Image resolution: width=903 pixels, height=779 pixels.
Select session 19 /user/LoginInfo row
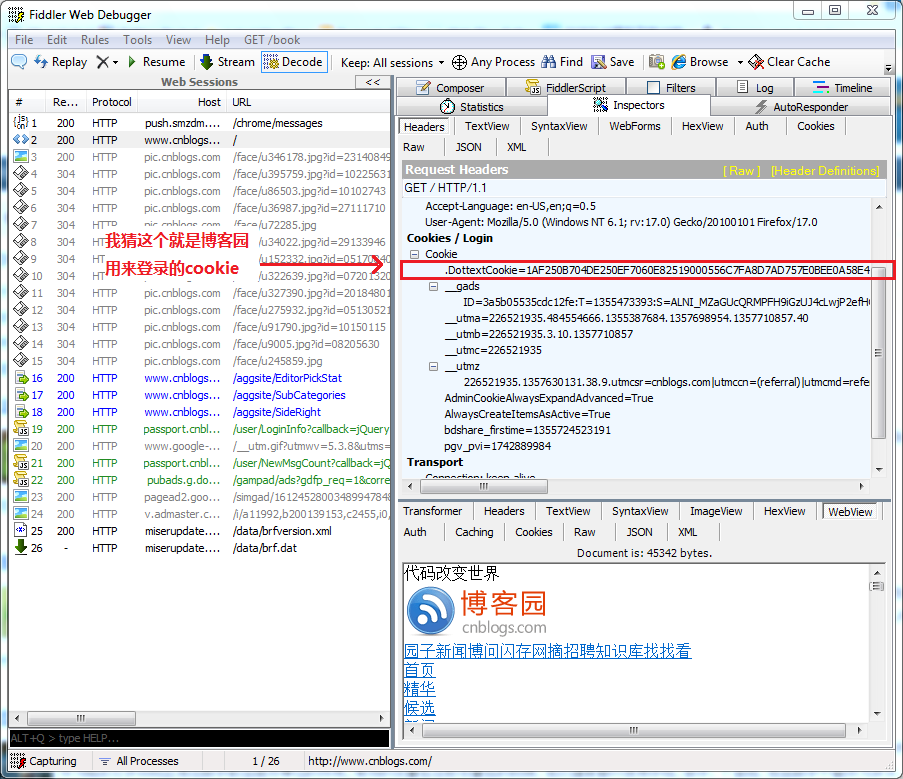(x=200, y=429)
